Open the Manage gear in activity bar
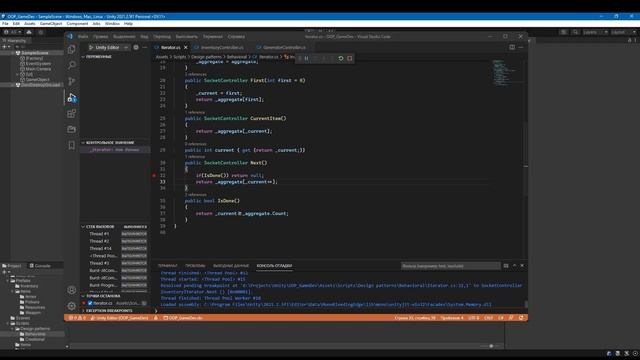This screenshot has width=640, height=360. click(x=71, y=306)
